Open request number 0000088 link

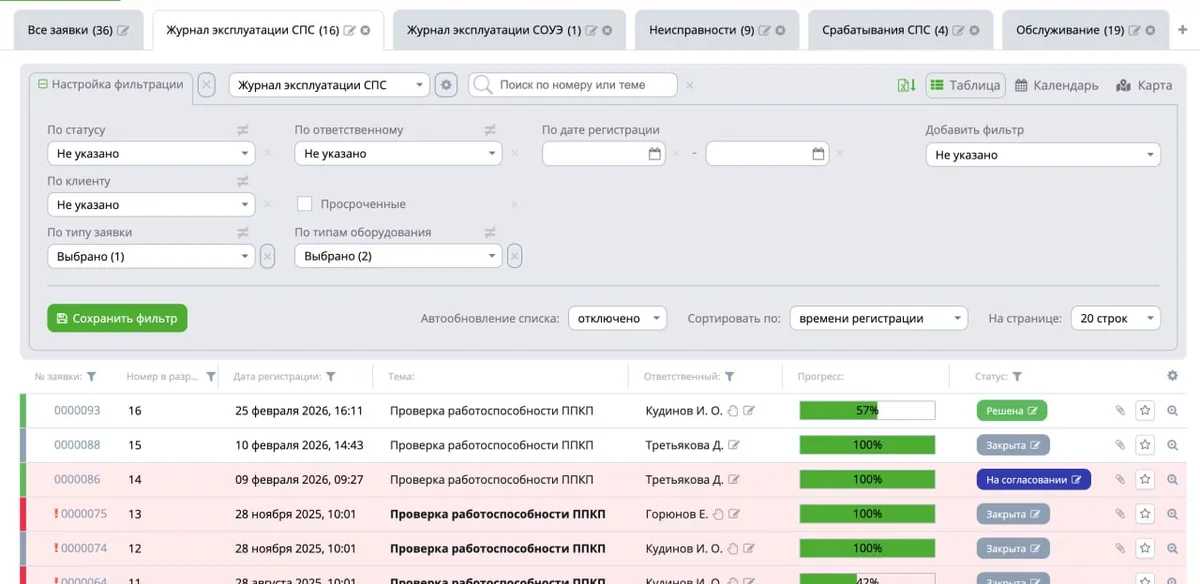point(77,445)
